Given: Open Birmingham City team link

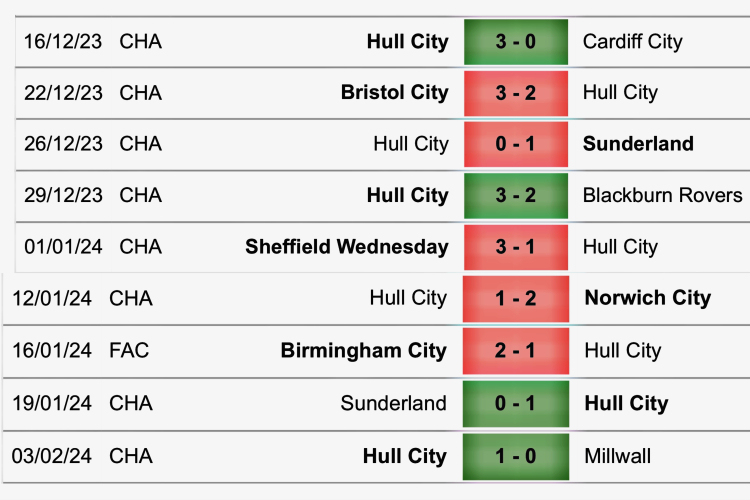Looking at the screenshot, I should (x=363, y=350).
